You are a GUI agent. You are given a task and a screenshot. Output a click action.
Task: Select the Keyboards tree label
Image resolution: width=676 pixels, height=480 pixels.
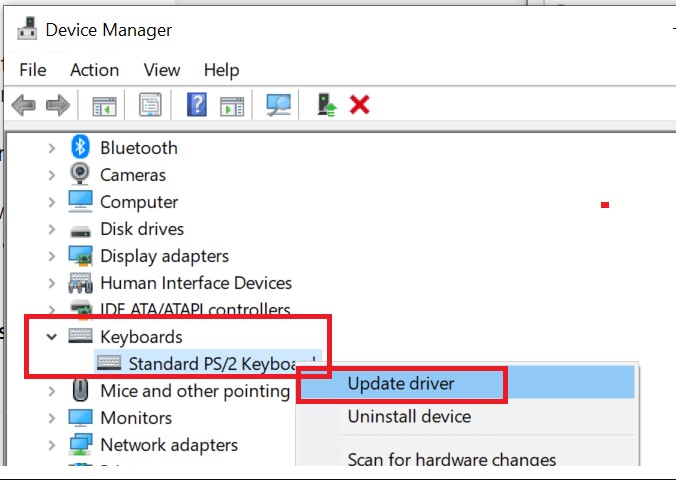141,337
